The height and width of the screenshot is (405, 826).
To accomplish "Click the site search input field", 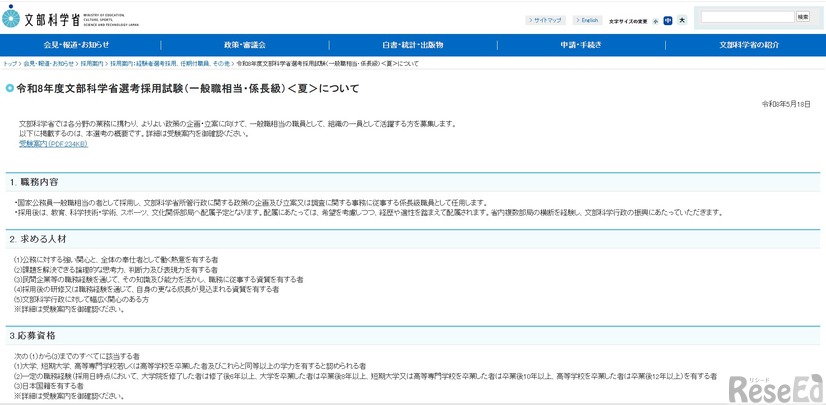I will [x=747, y=17].
